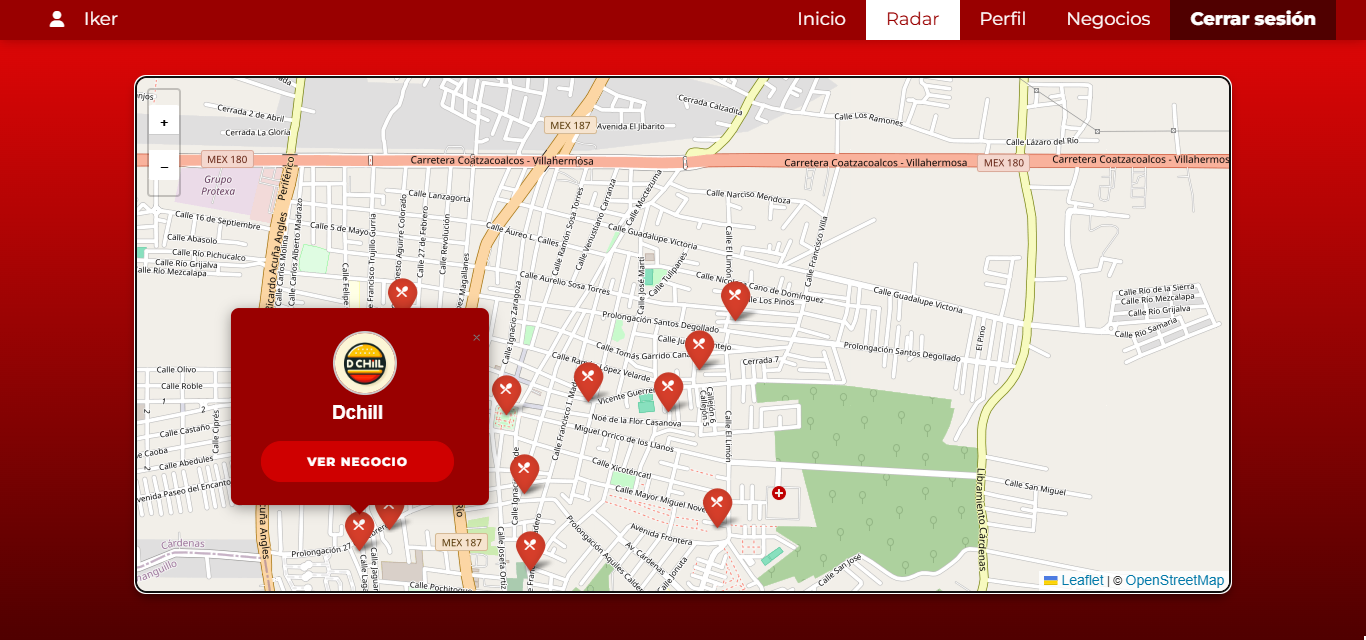
Task: Click the Dchill logo in the popup
Action: tap(365, 363)
